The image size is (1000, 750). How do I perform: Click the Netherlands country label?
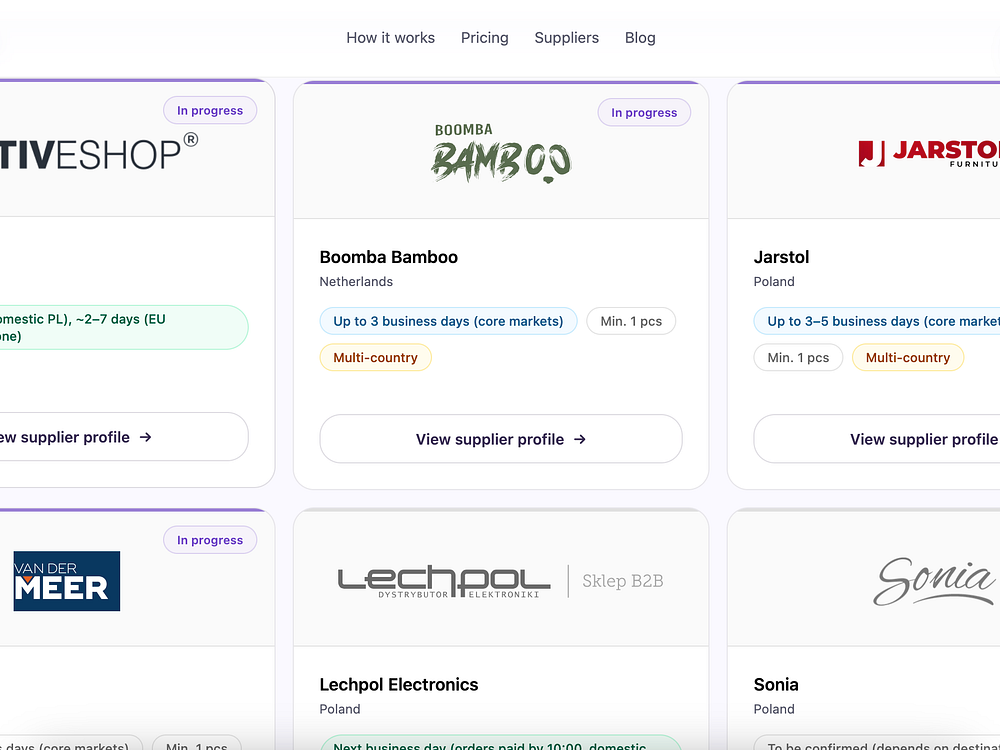tap(356, 281)
